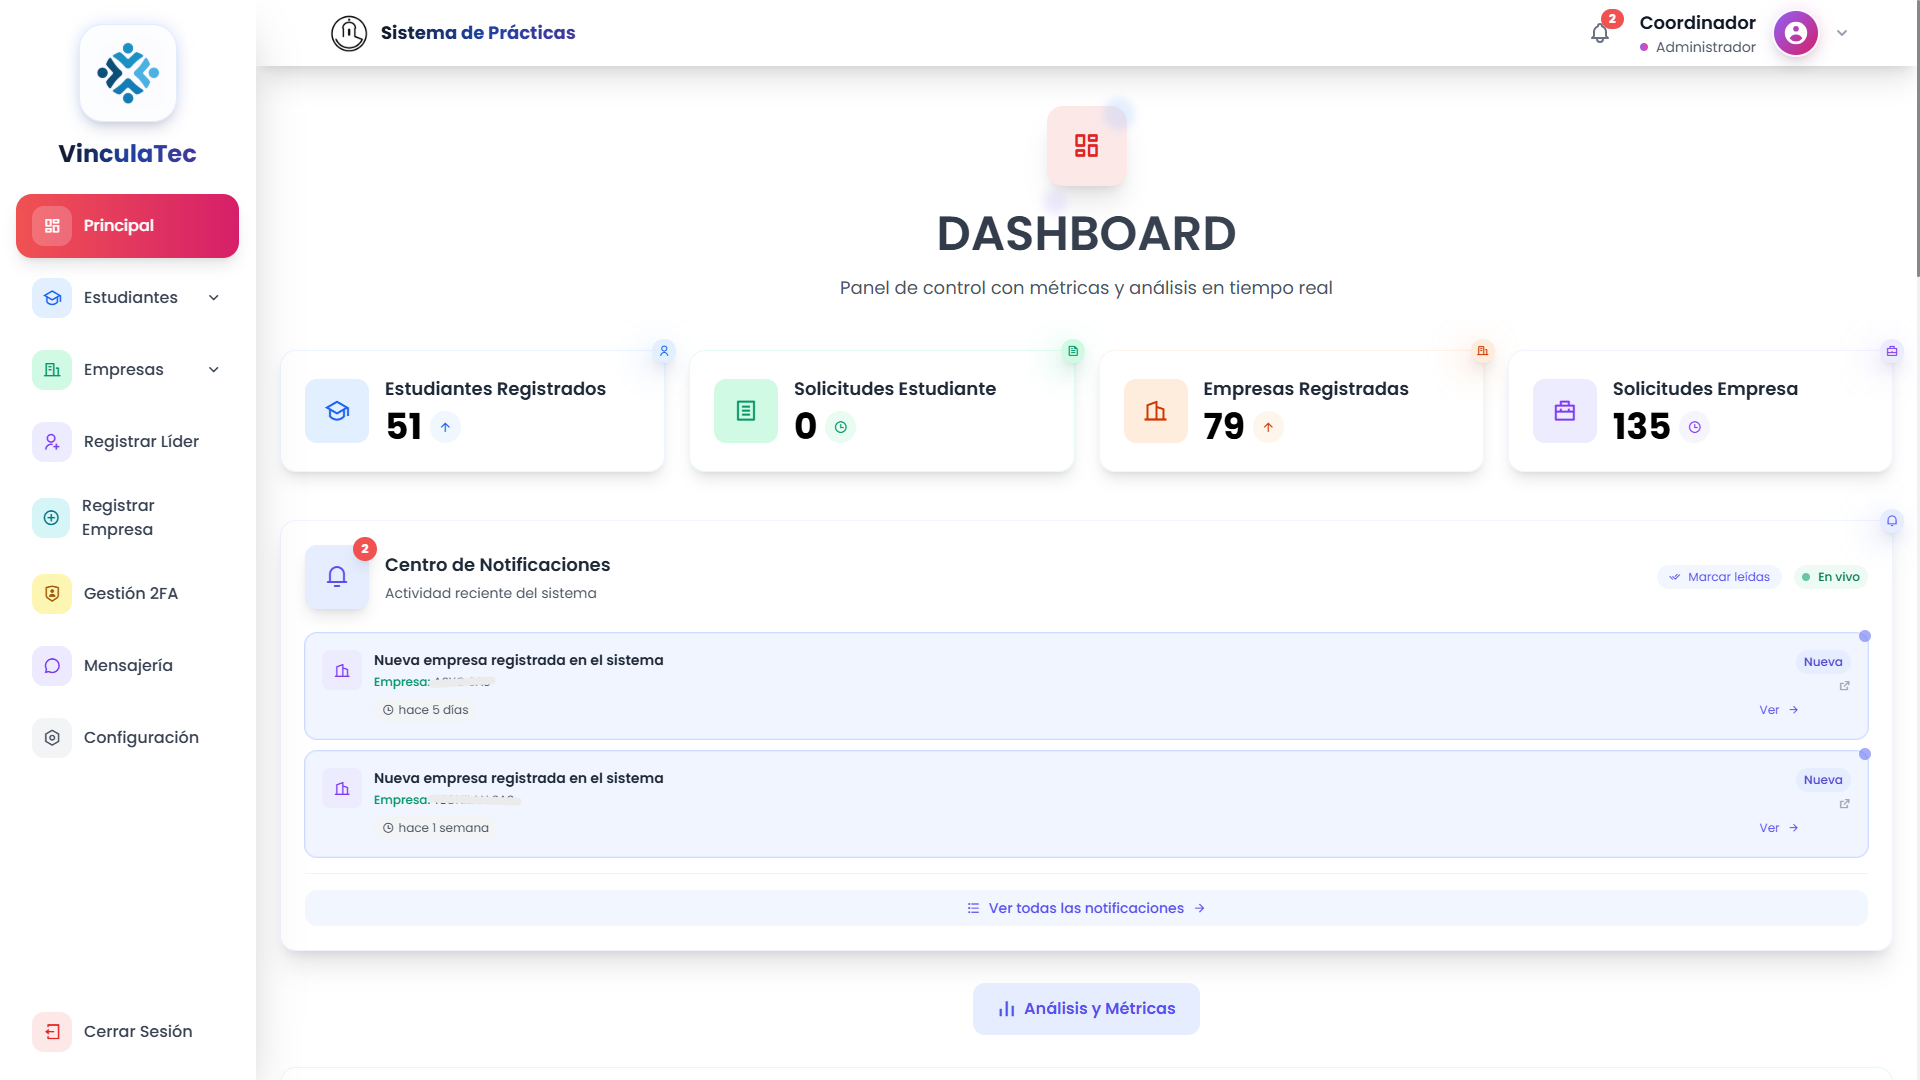Click the Mensajería chat bubble icon
The width and height of the screenshot is (1920, 1080).
pos(52,666)
